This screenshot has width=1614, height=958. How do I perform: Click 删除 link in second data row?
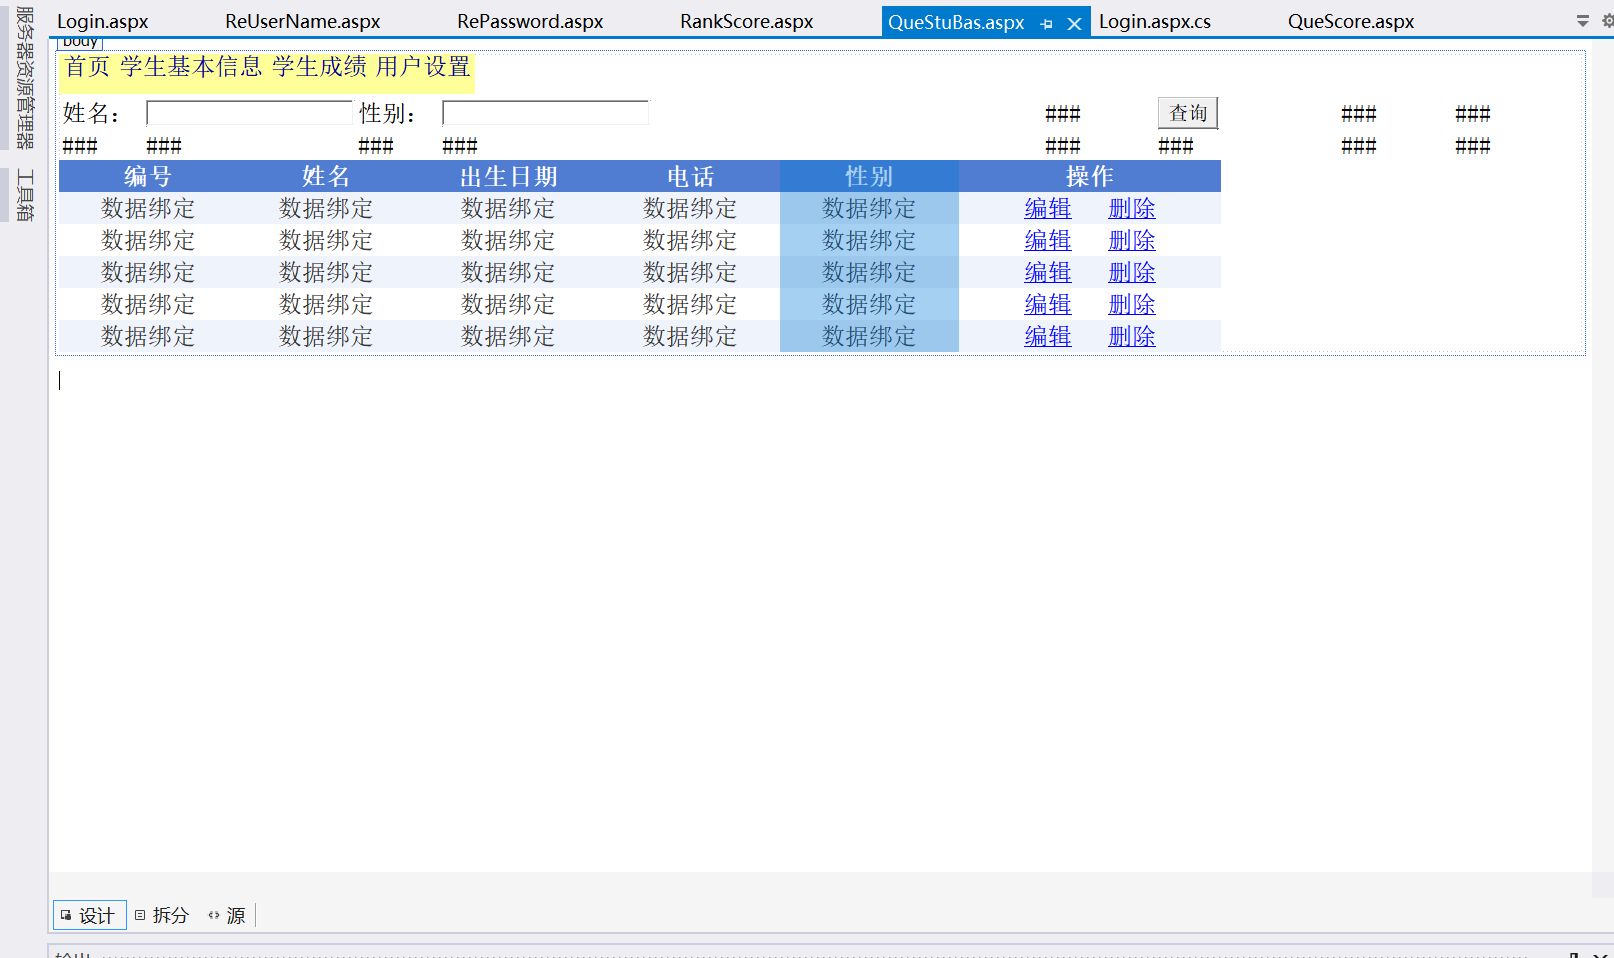pos(1132,240)
